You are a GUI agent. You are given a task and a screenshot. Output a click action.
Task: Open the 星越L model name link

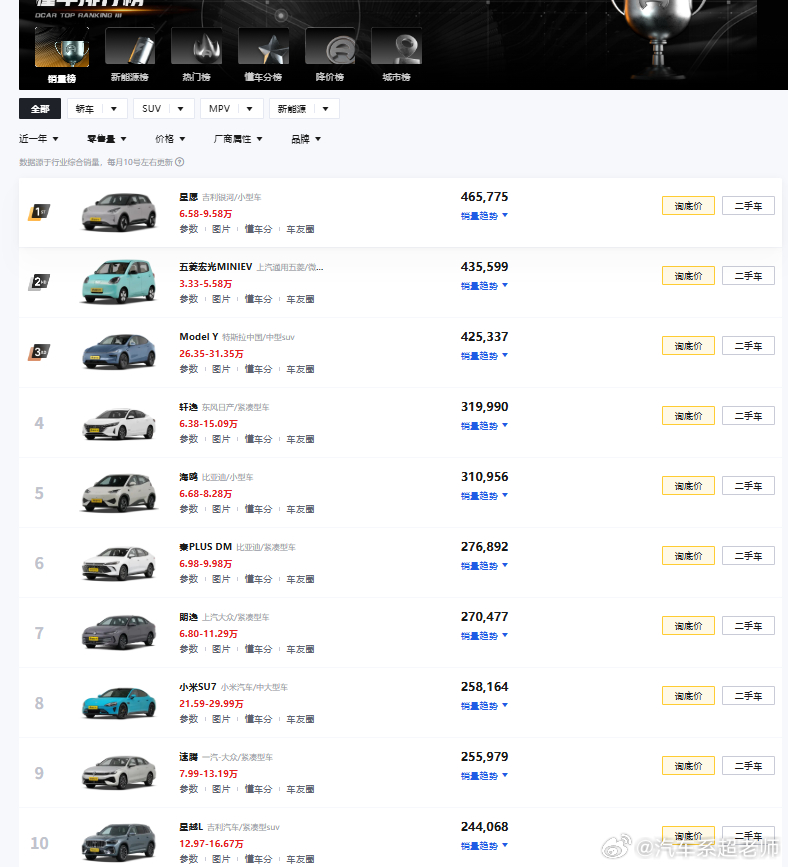191,827
